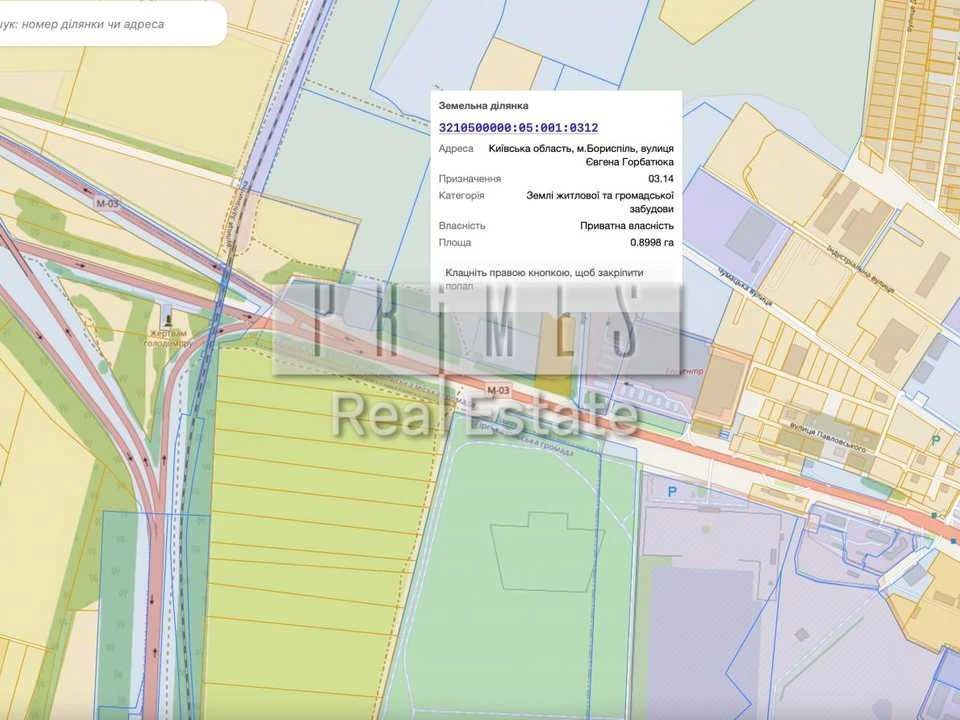The height and width of the screenshot is (720, 960).
Task: Click the blue parking P icon
Action: [x=672, y=491]
